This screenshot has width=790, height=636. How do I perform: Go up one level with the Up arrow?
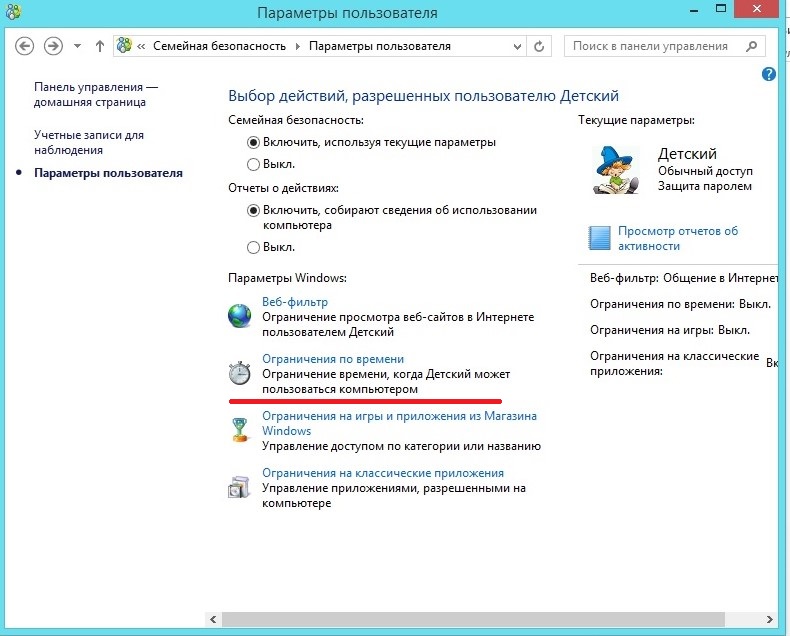click(100, 46)
